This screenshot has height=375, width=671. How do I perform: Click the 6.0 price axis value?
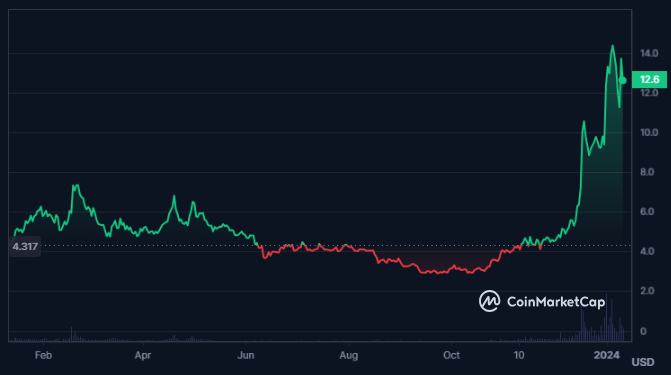coord(647,212)
